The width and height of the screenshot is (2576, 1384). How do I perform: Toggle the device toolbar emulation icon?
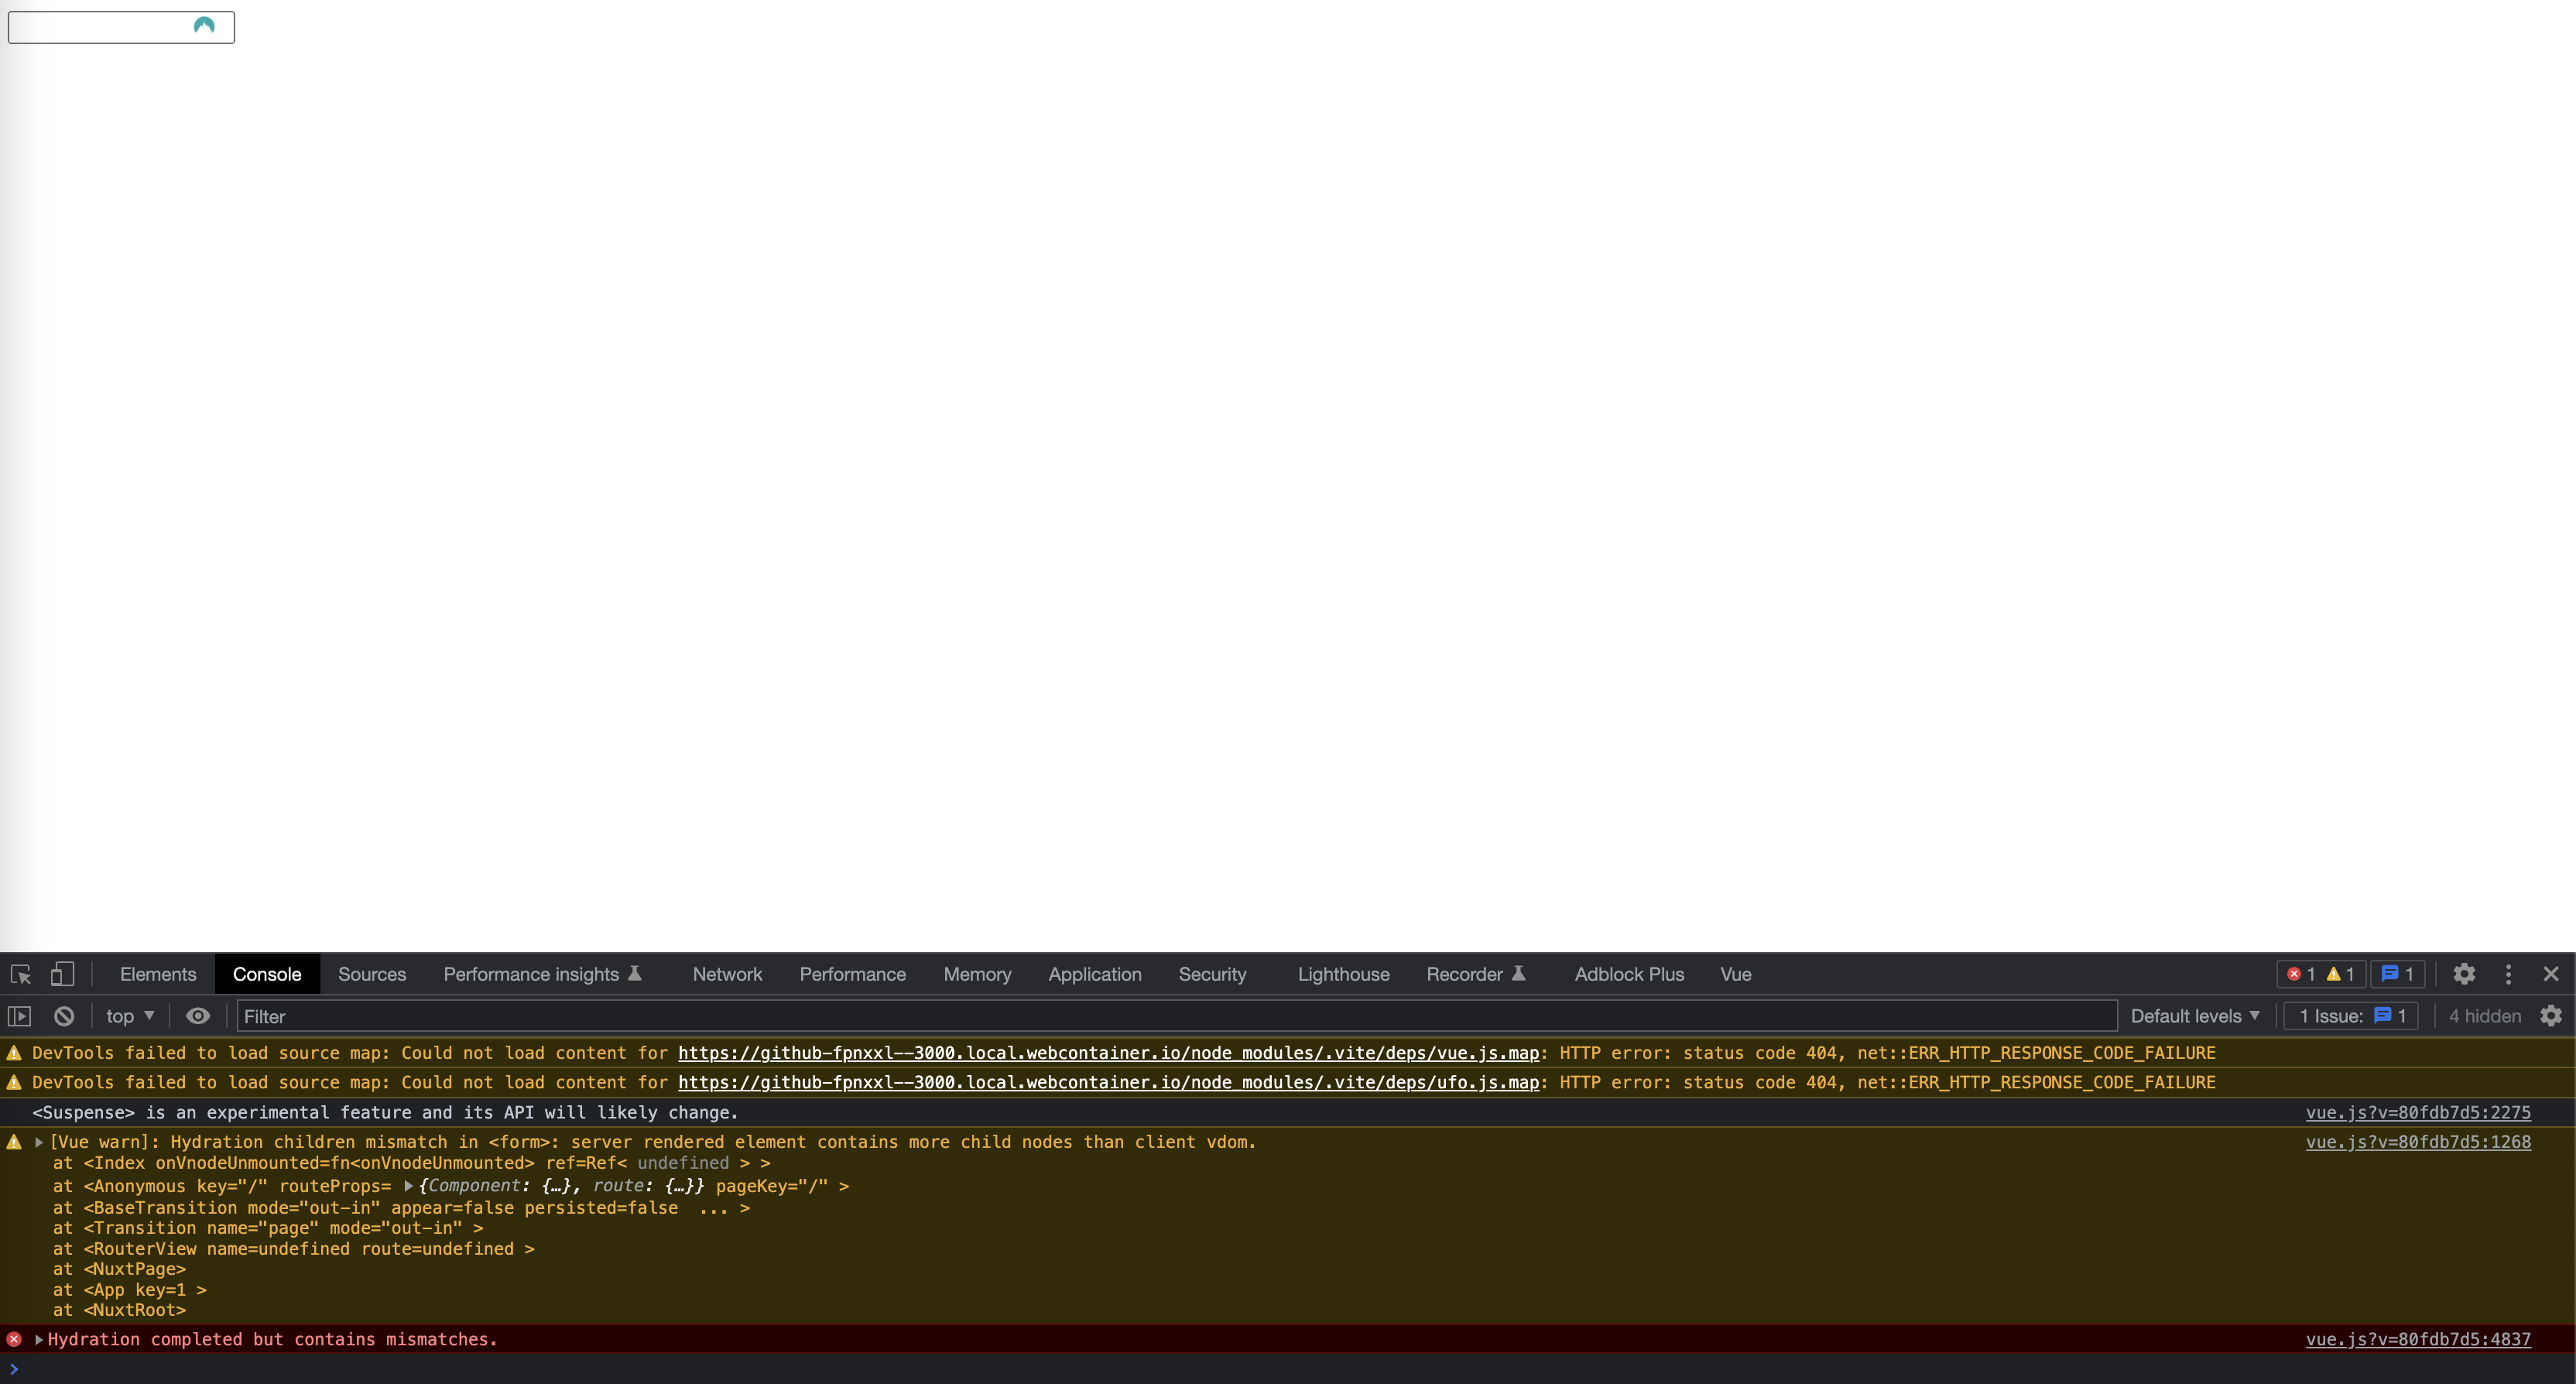[62, 973]
